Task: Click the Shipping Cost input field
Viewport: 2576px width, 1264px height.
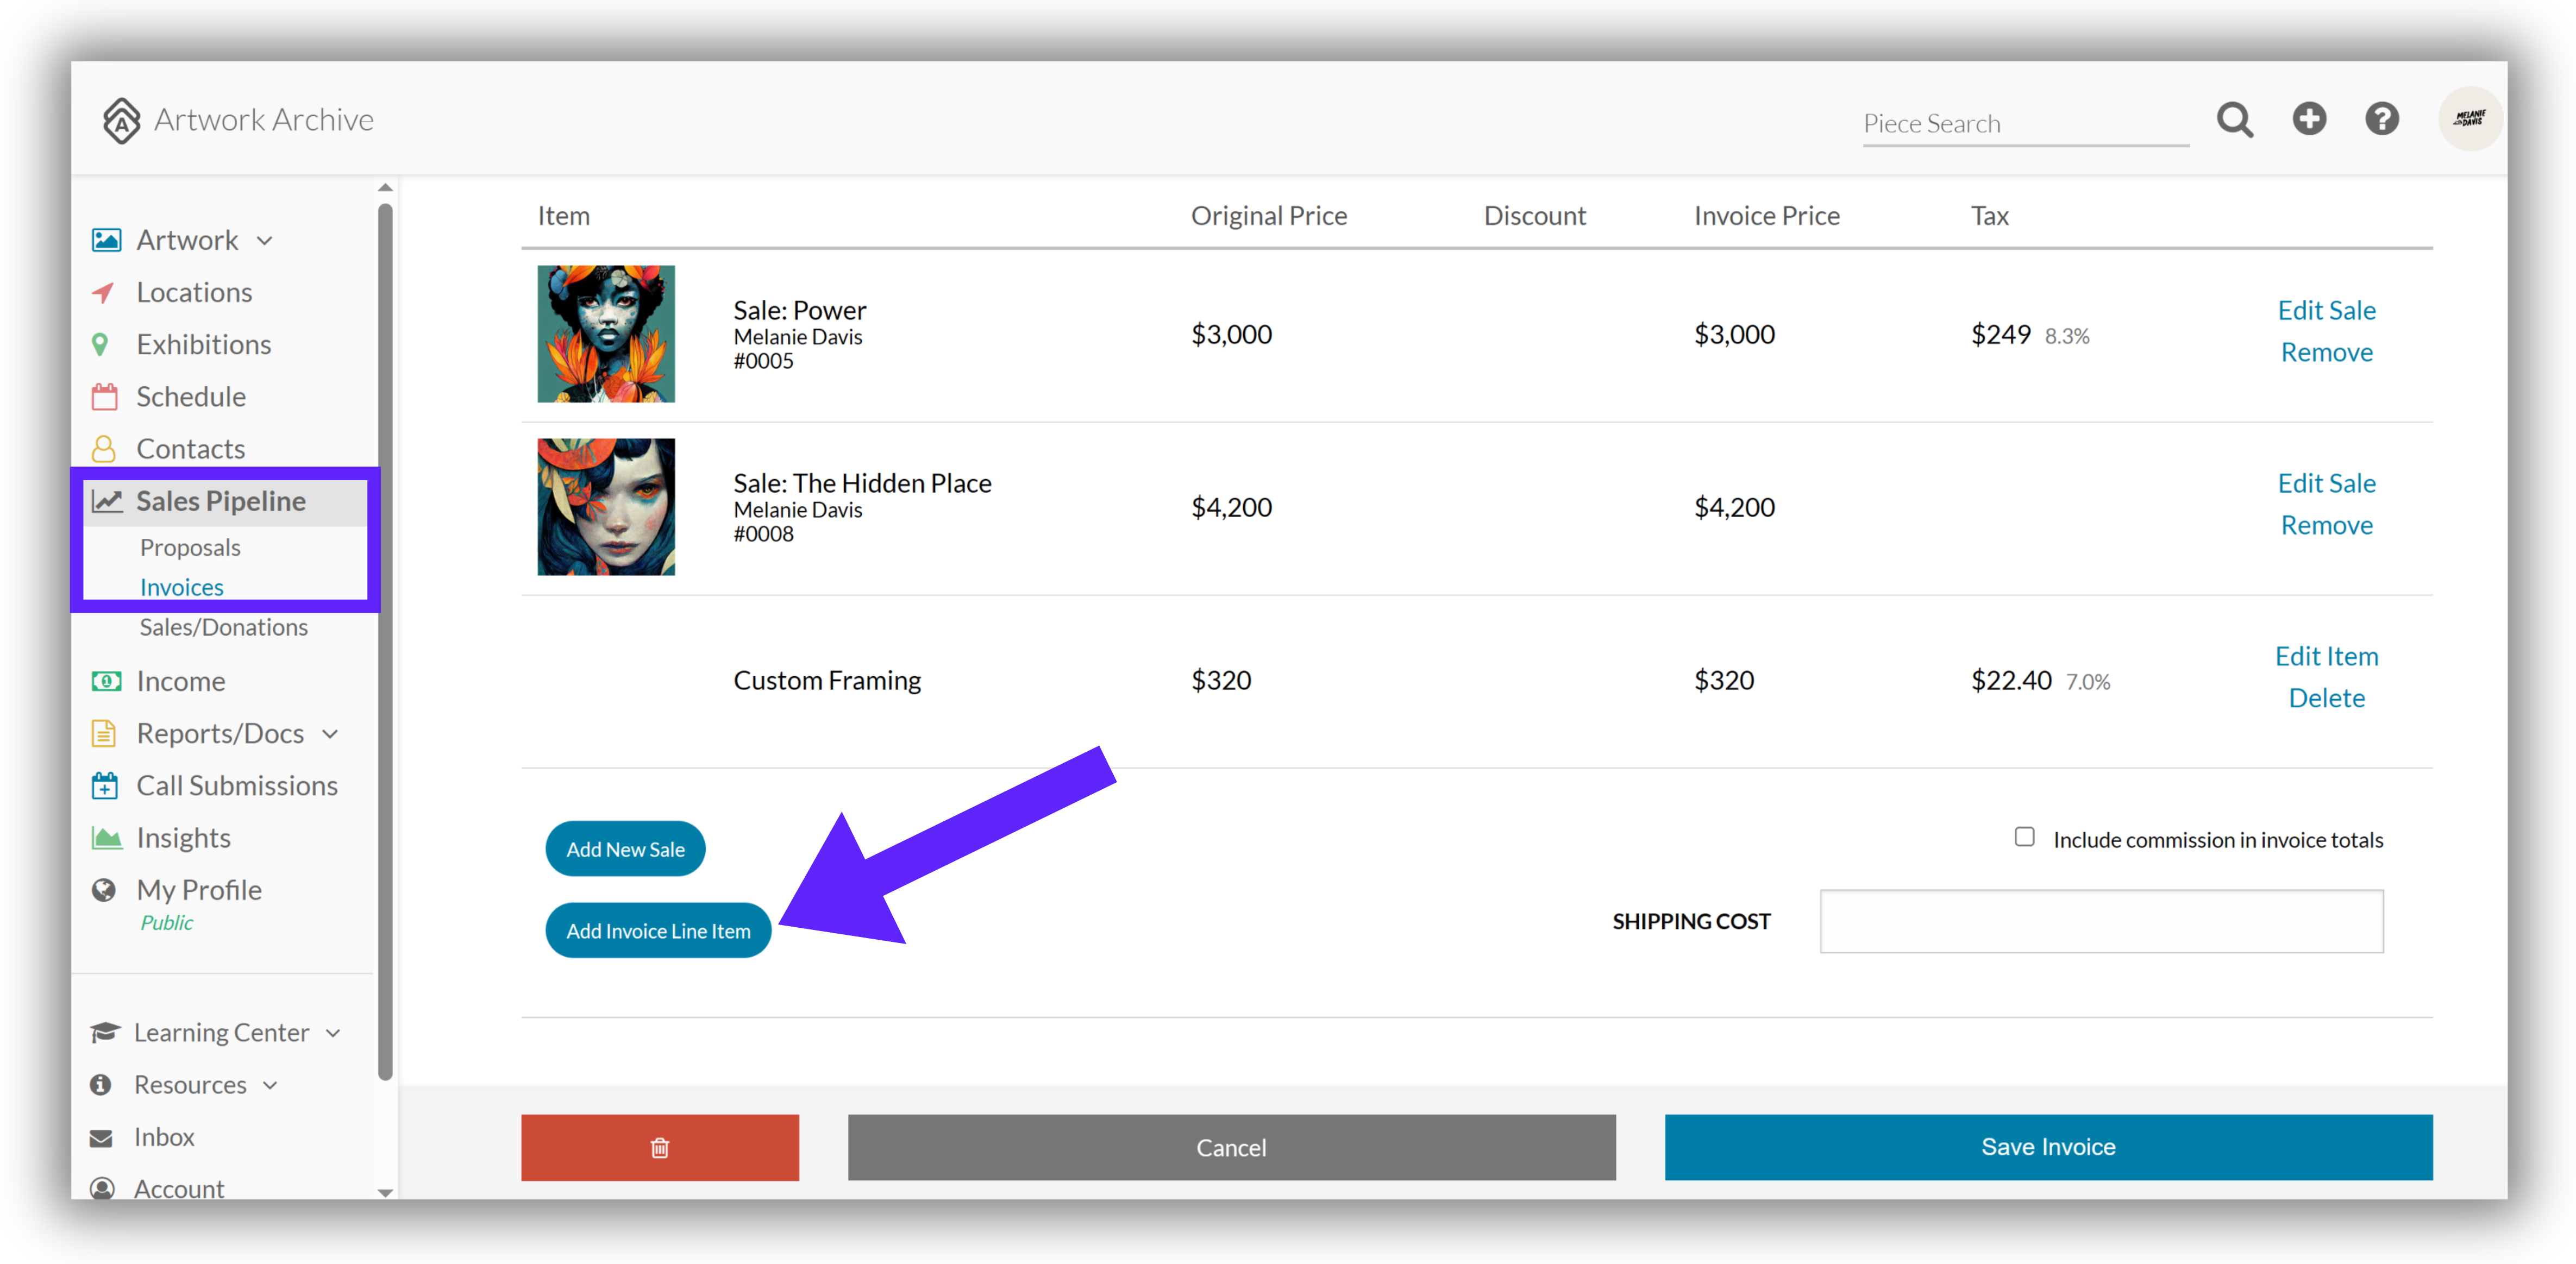Action: click(x=2101, y=921)
